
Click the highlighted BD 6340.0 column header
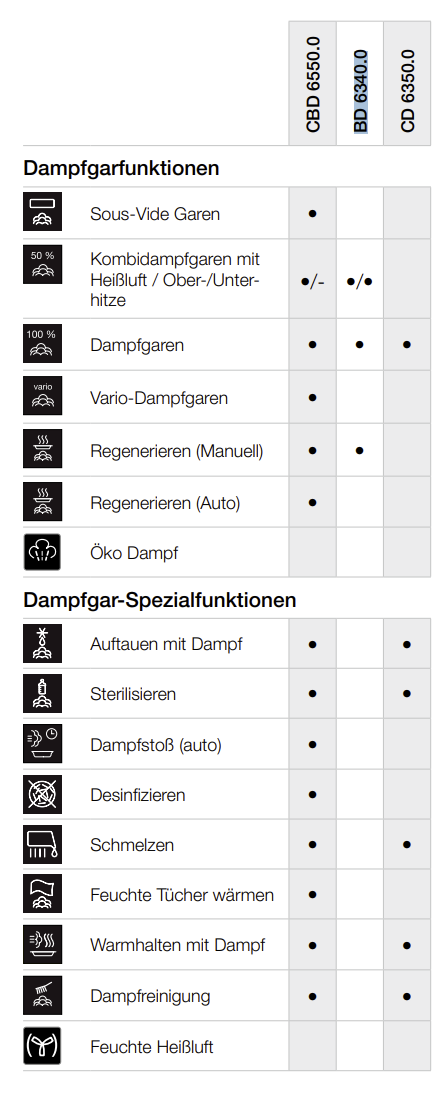(x=360, y=91)
